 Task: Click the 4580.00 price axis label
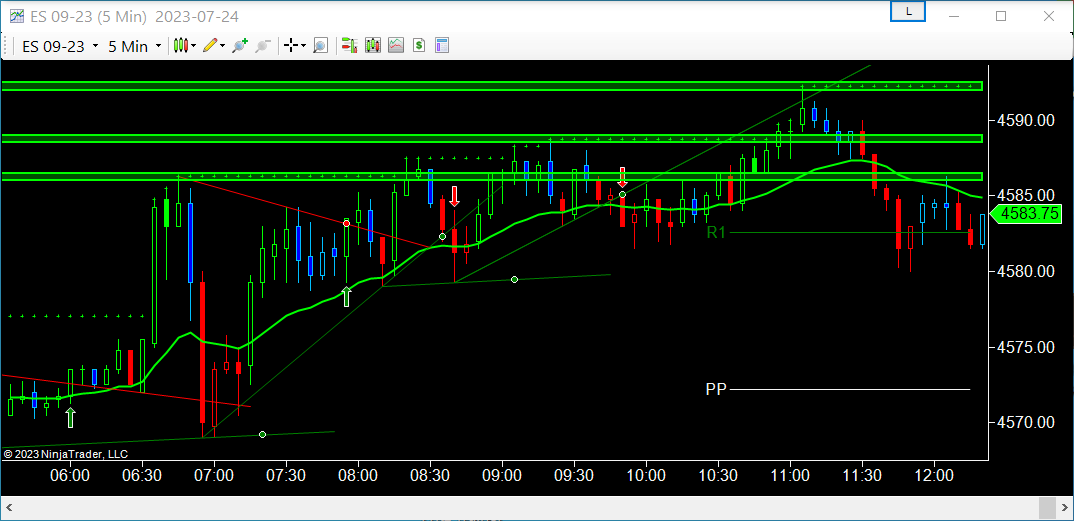[x=1025, y=271]
